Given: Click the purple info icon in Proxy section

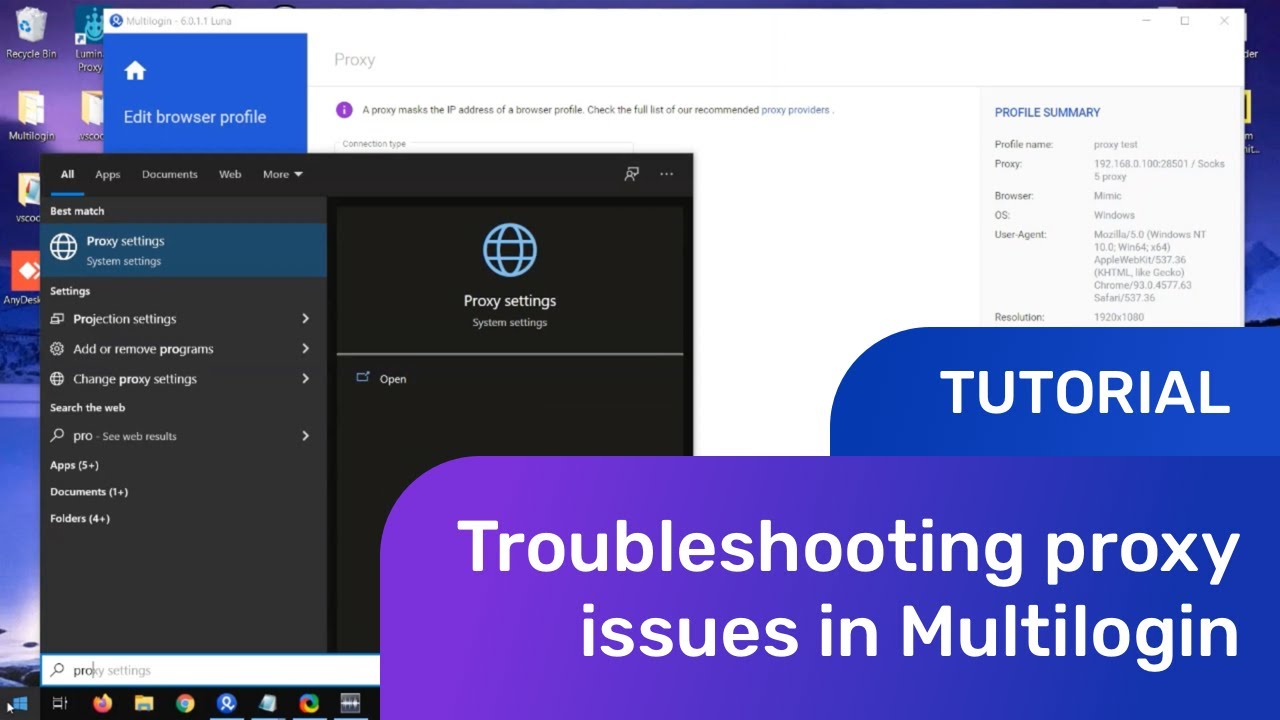Looking at the screenshot, I should (344, 110).
